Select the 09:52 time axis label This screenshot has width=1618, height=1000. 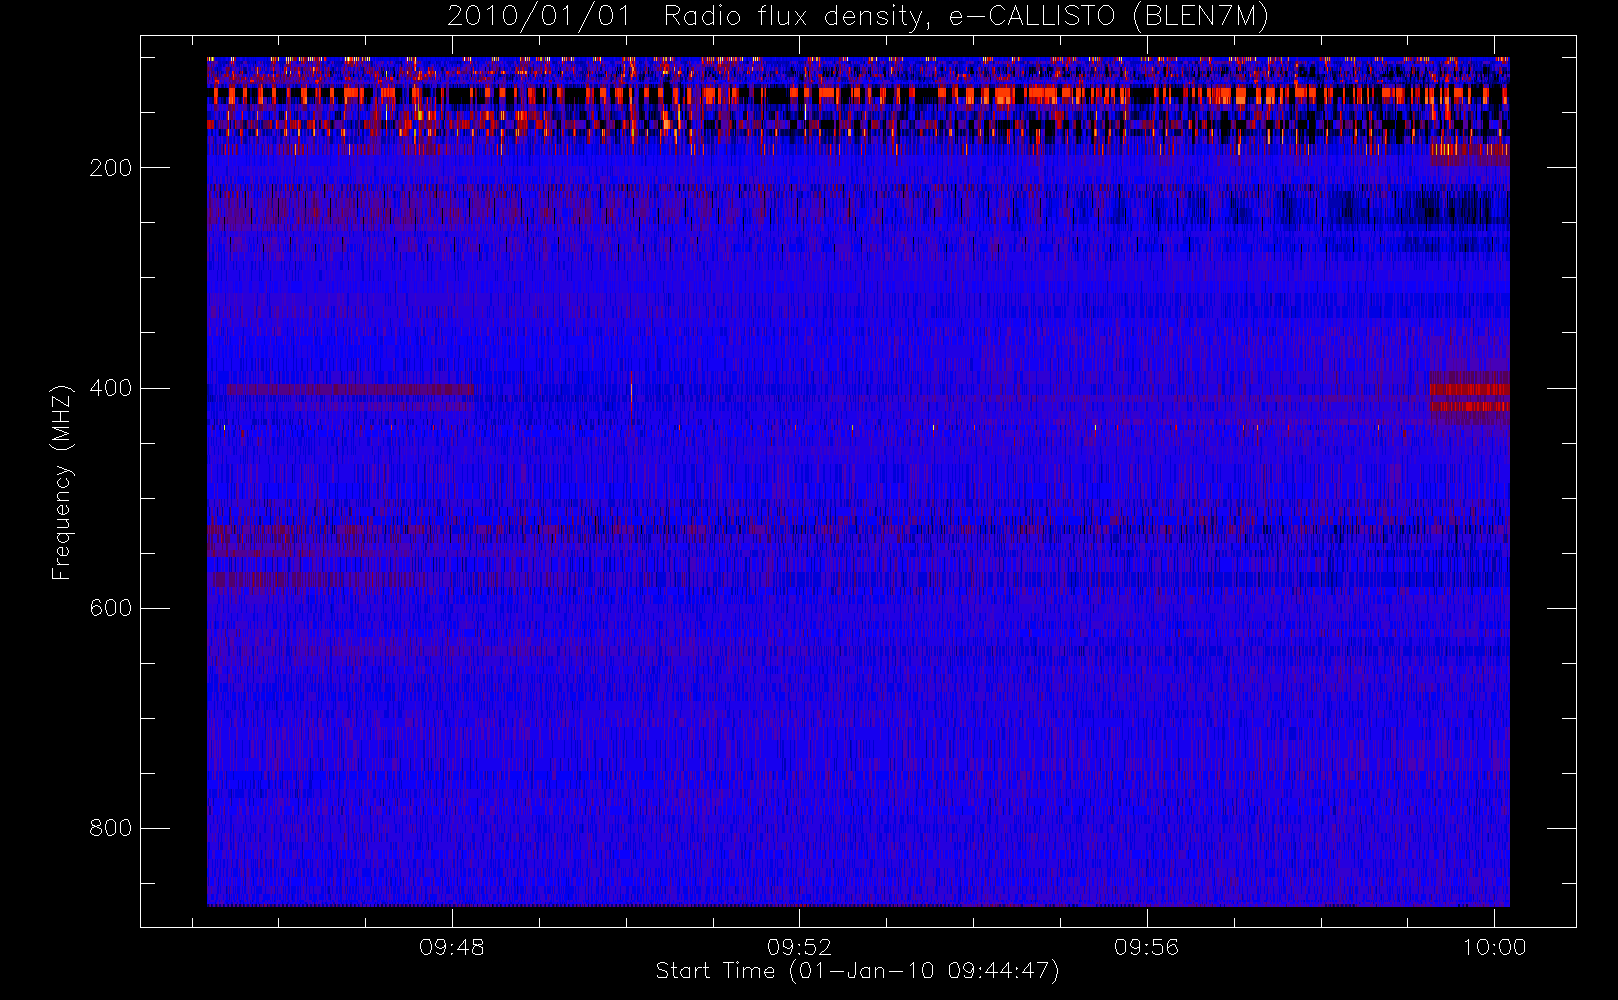coord(799,947)
